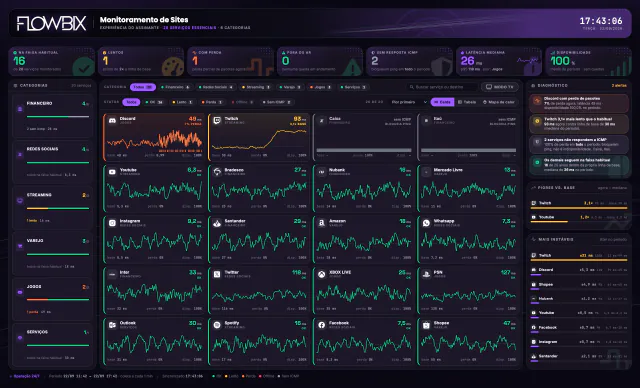
Task: Click the 17:43:06 clock in the header
Action: coord(601,21)
